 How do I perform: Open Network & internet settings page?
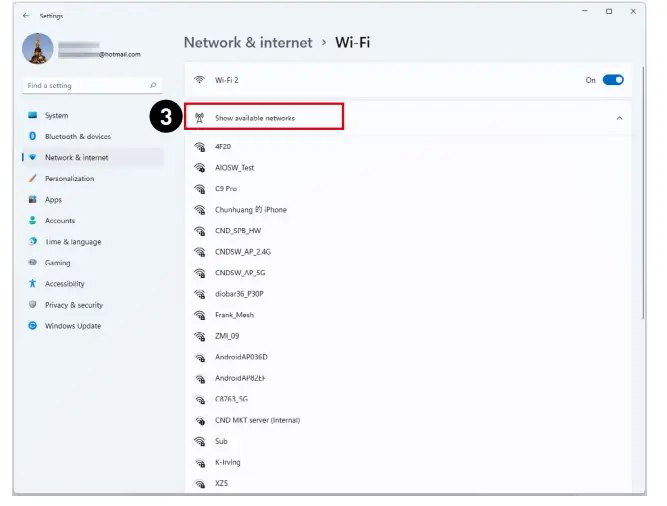76,158
